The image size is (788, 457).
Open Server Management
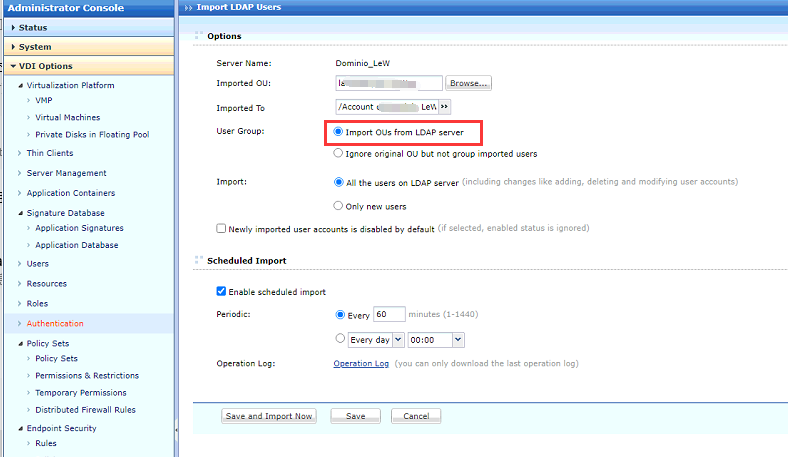[66, 173]
